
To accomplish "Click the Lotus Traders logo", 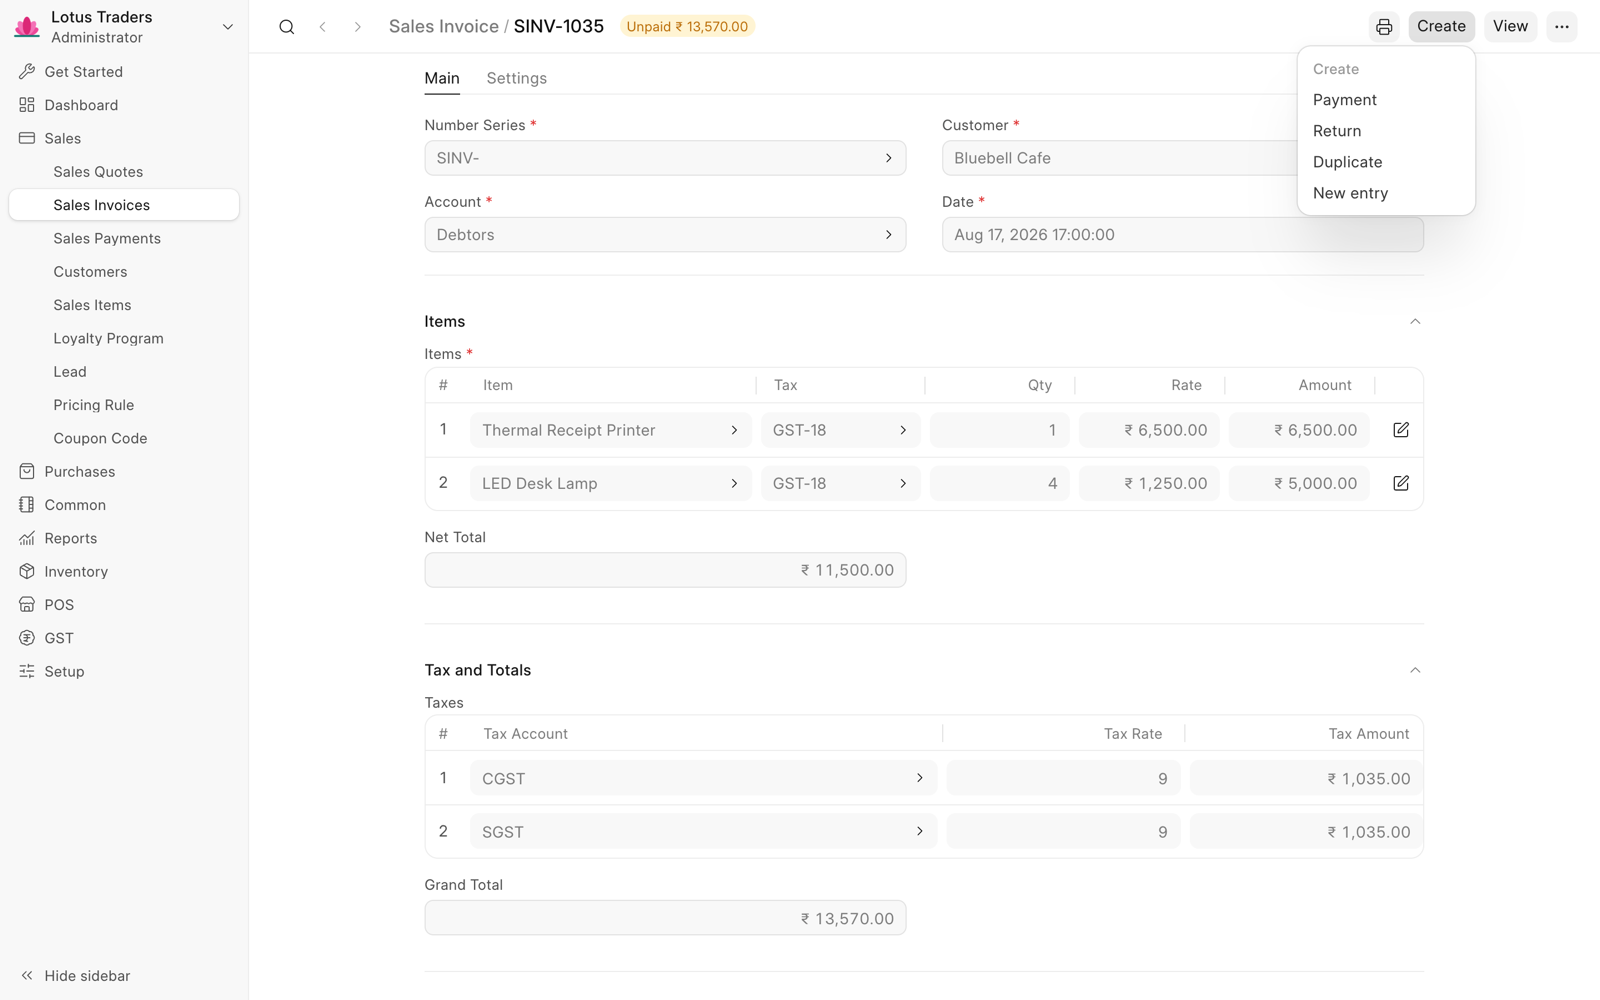I will 27,27.
